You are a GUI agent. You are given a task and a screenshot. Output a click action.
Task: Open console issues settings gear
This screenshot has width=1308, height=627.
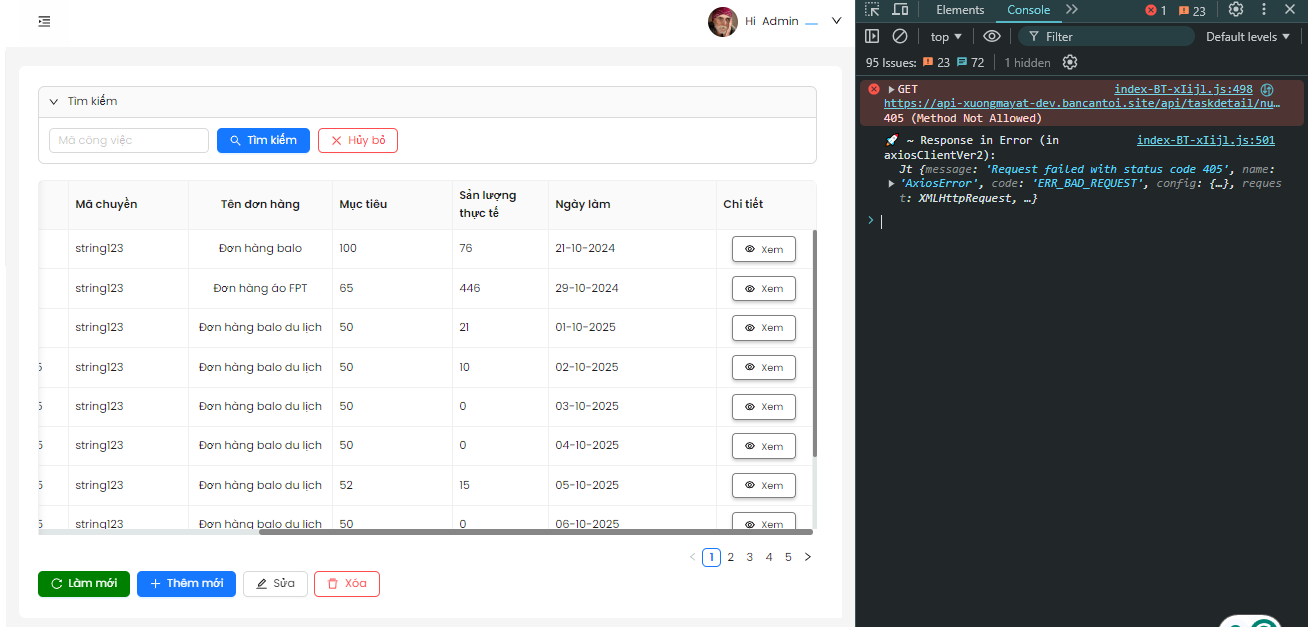coord(1070,62)
